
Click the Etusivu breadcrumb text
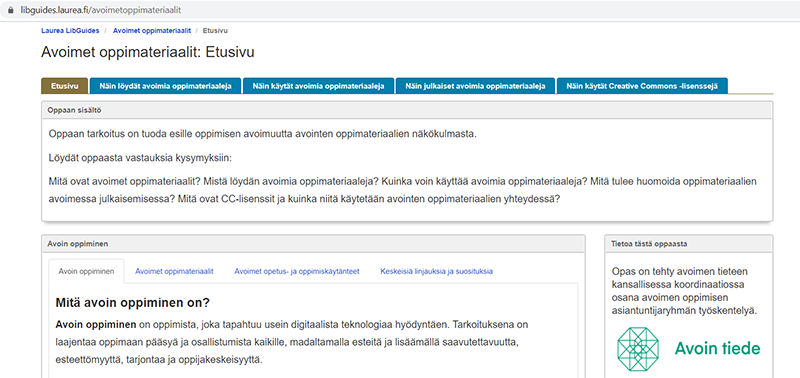pyautogui.click(x=215, y=31)
